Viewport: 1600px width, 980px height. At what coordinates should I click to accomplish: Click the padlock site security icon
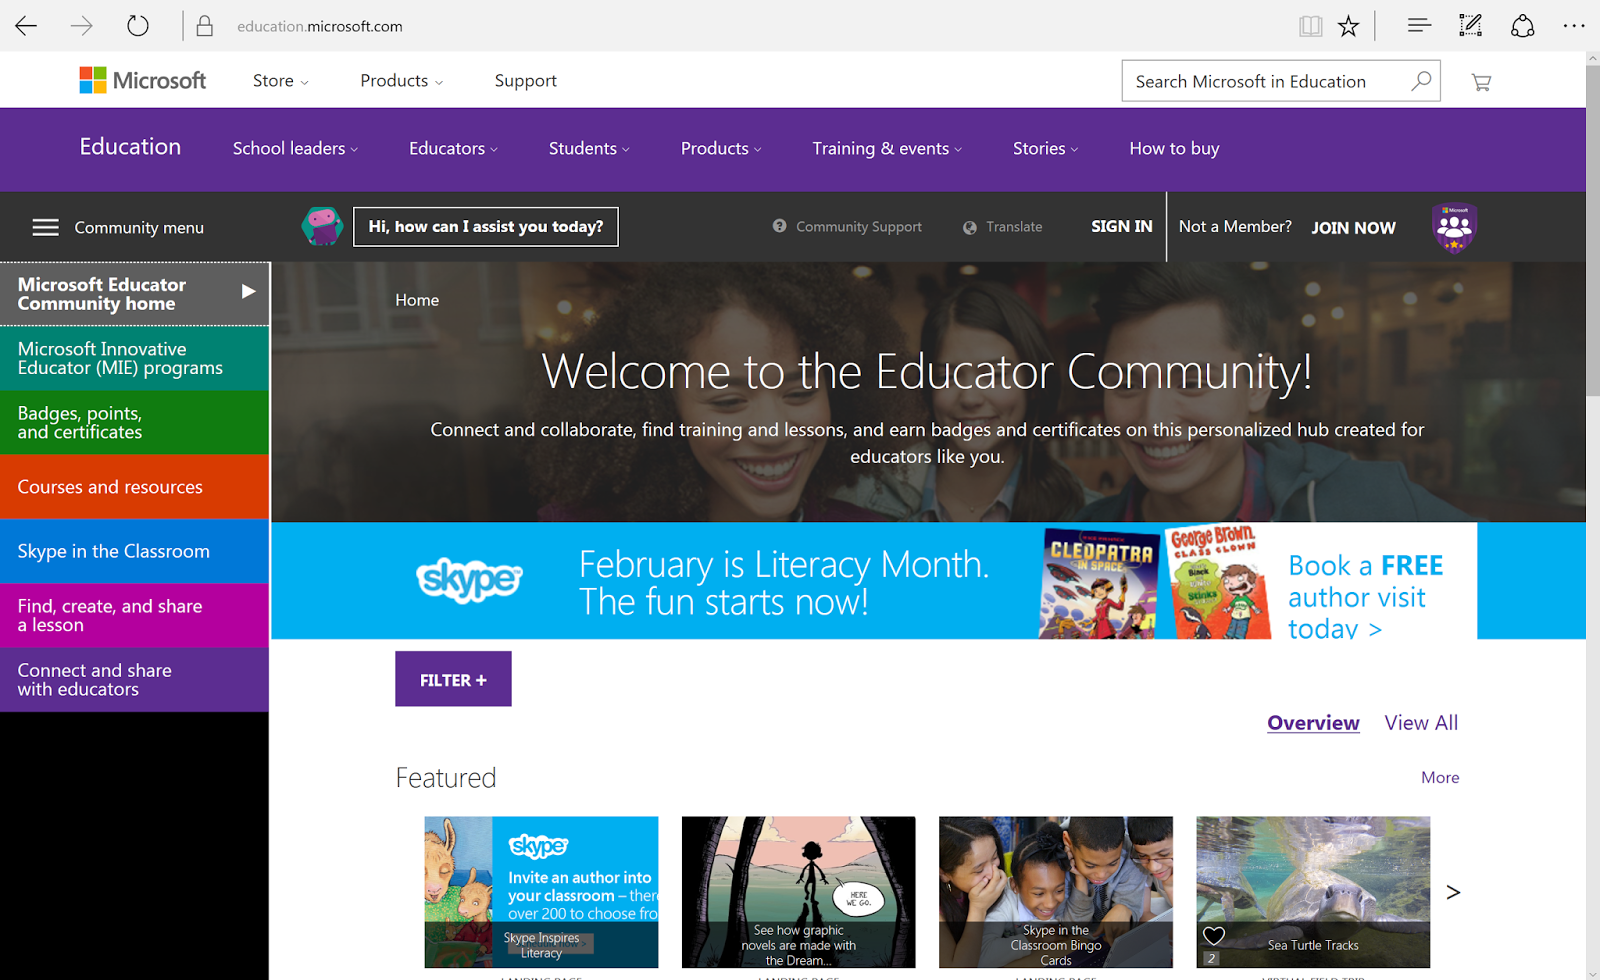205,26
